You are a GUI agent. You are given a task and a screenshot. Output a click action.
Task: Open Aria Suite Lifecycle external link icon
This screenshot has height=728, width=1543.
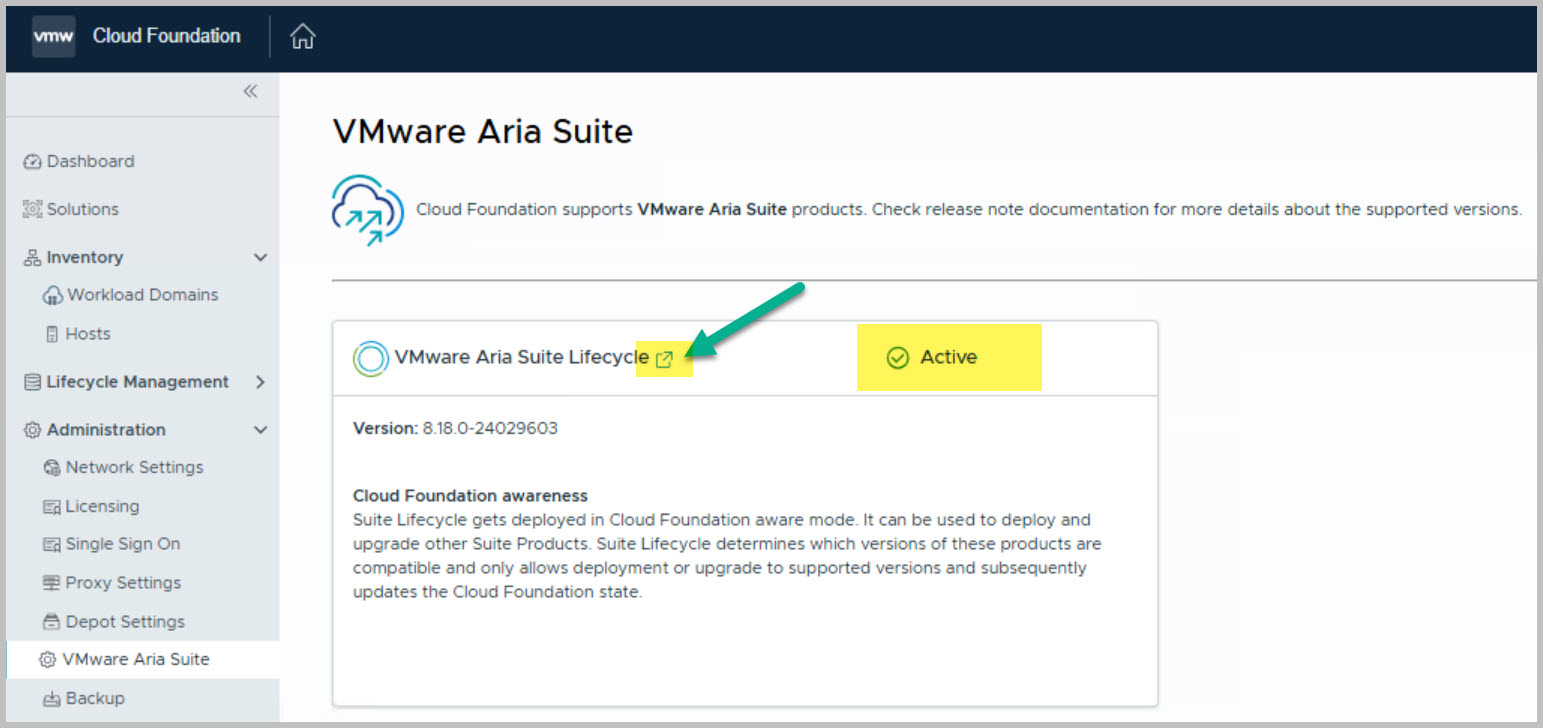[x=664, y=359]
